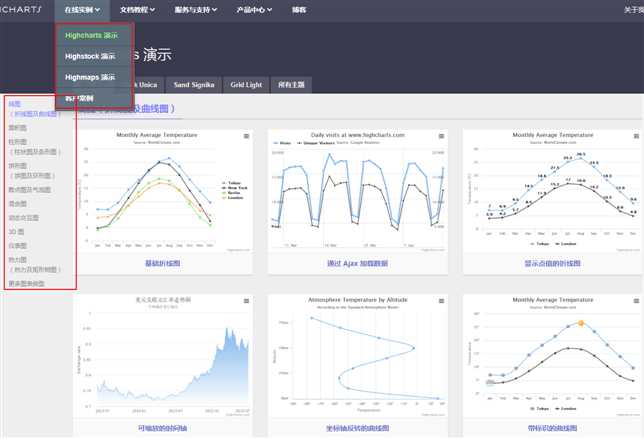
Task: Toggle the New York series in the first chart's legend
Action: click(235, 188)
